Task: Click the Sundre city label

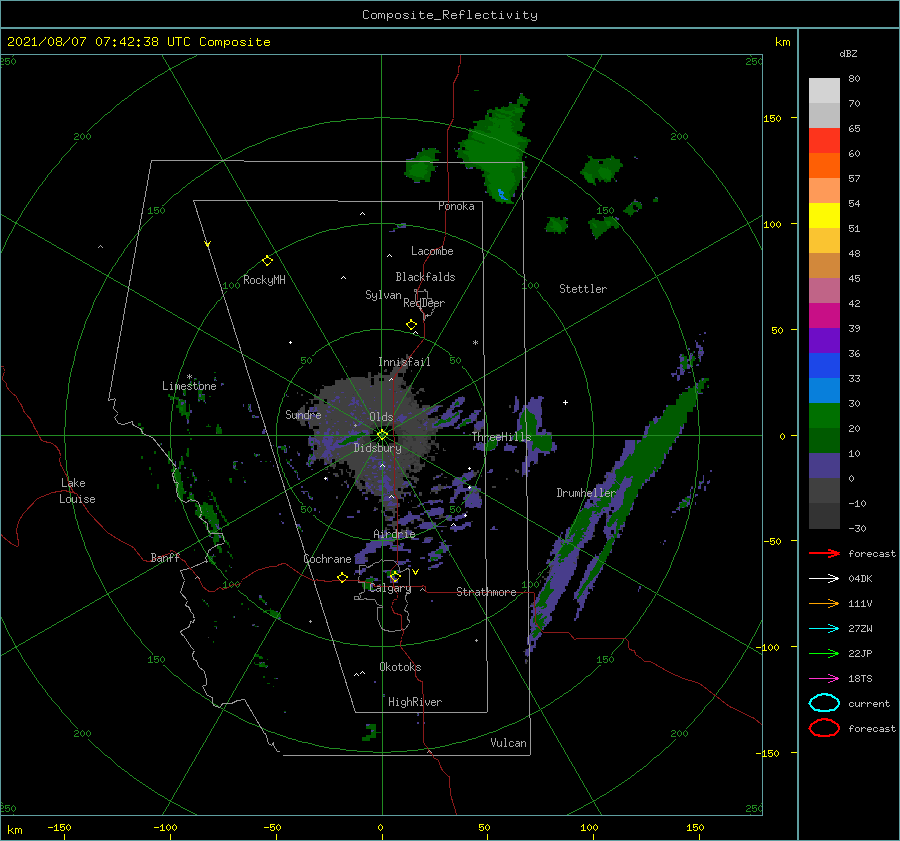Action: [303, 414]
